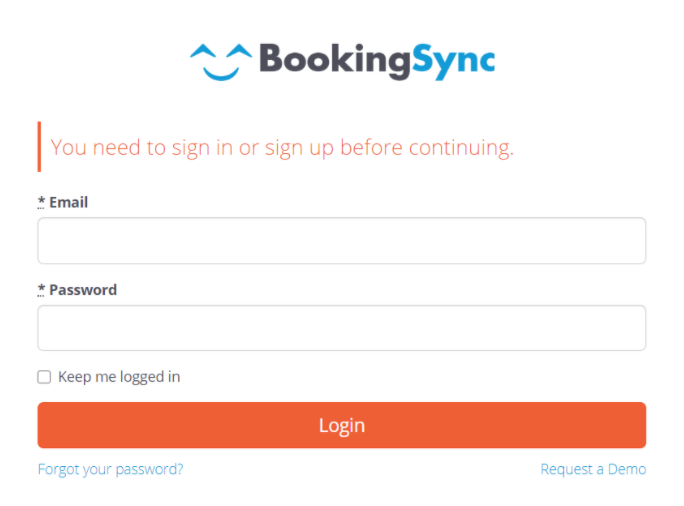Click the BookingSync smiley face logo icon
Image resolution: width=684 pixels, height=506 pixels.
[x=220, y=60]
